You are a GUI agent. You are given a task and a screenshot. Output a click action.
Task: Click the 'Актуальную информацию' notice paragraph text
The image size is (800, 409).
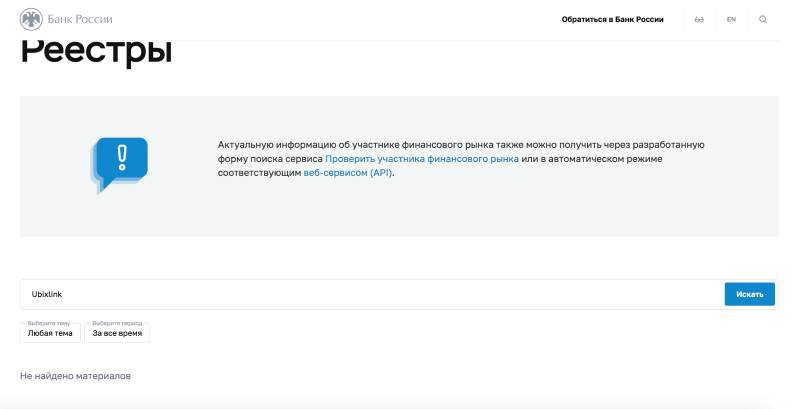point(467,145)
